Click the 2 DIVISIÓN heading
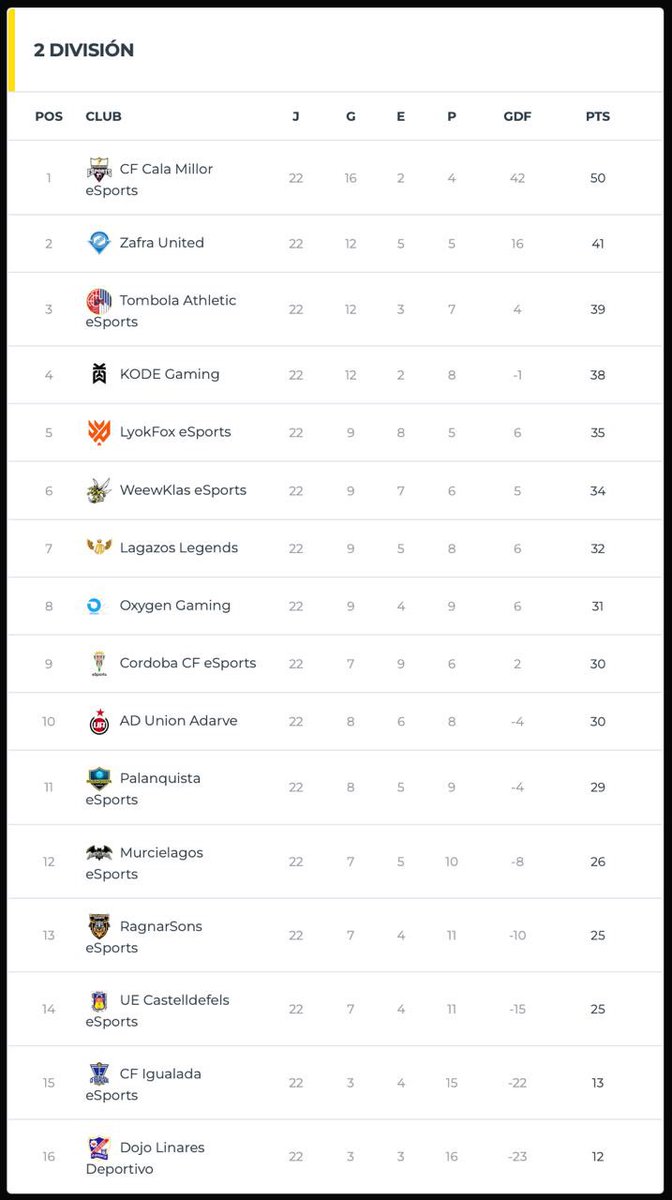This screenshot has width=672, height=1200. coord(84,50)
